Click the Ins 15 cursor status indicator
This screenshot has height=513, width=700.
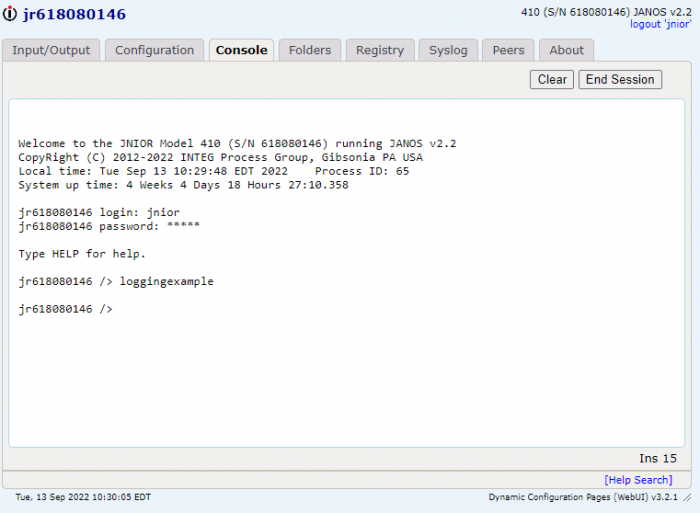[658, 459]
